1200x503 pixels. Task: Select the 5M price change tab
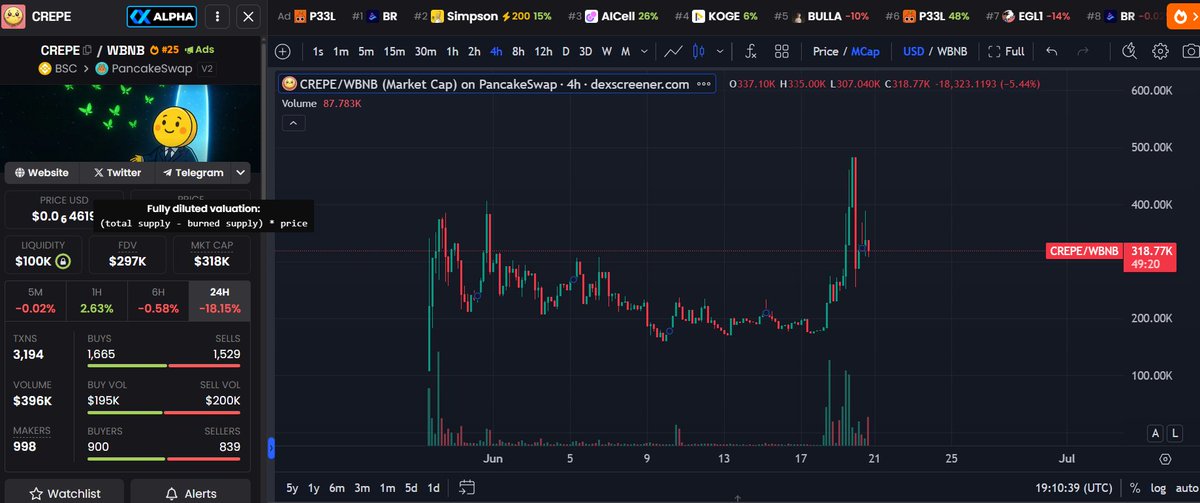pyautogui.click(x=36, y=301)
